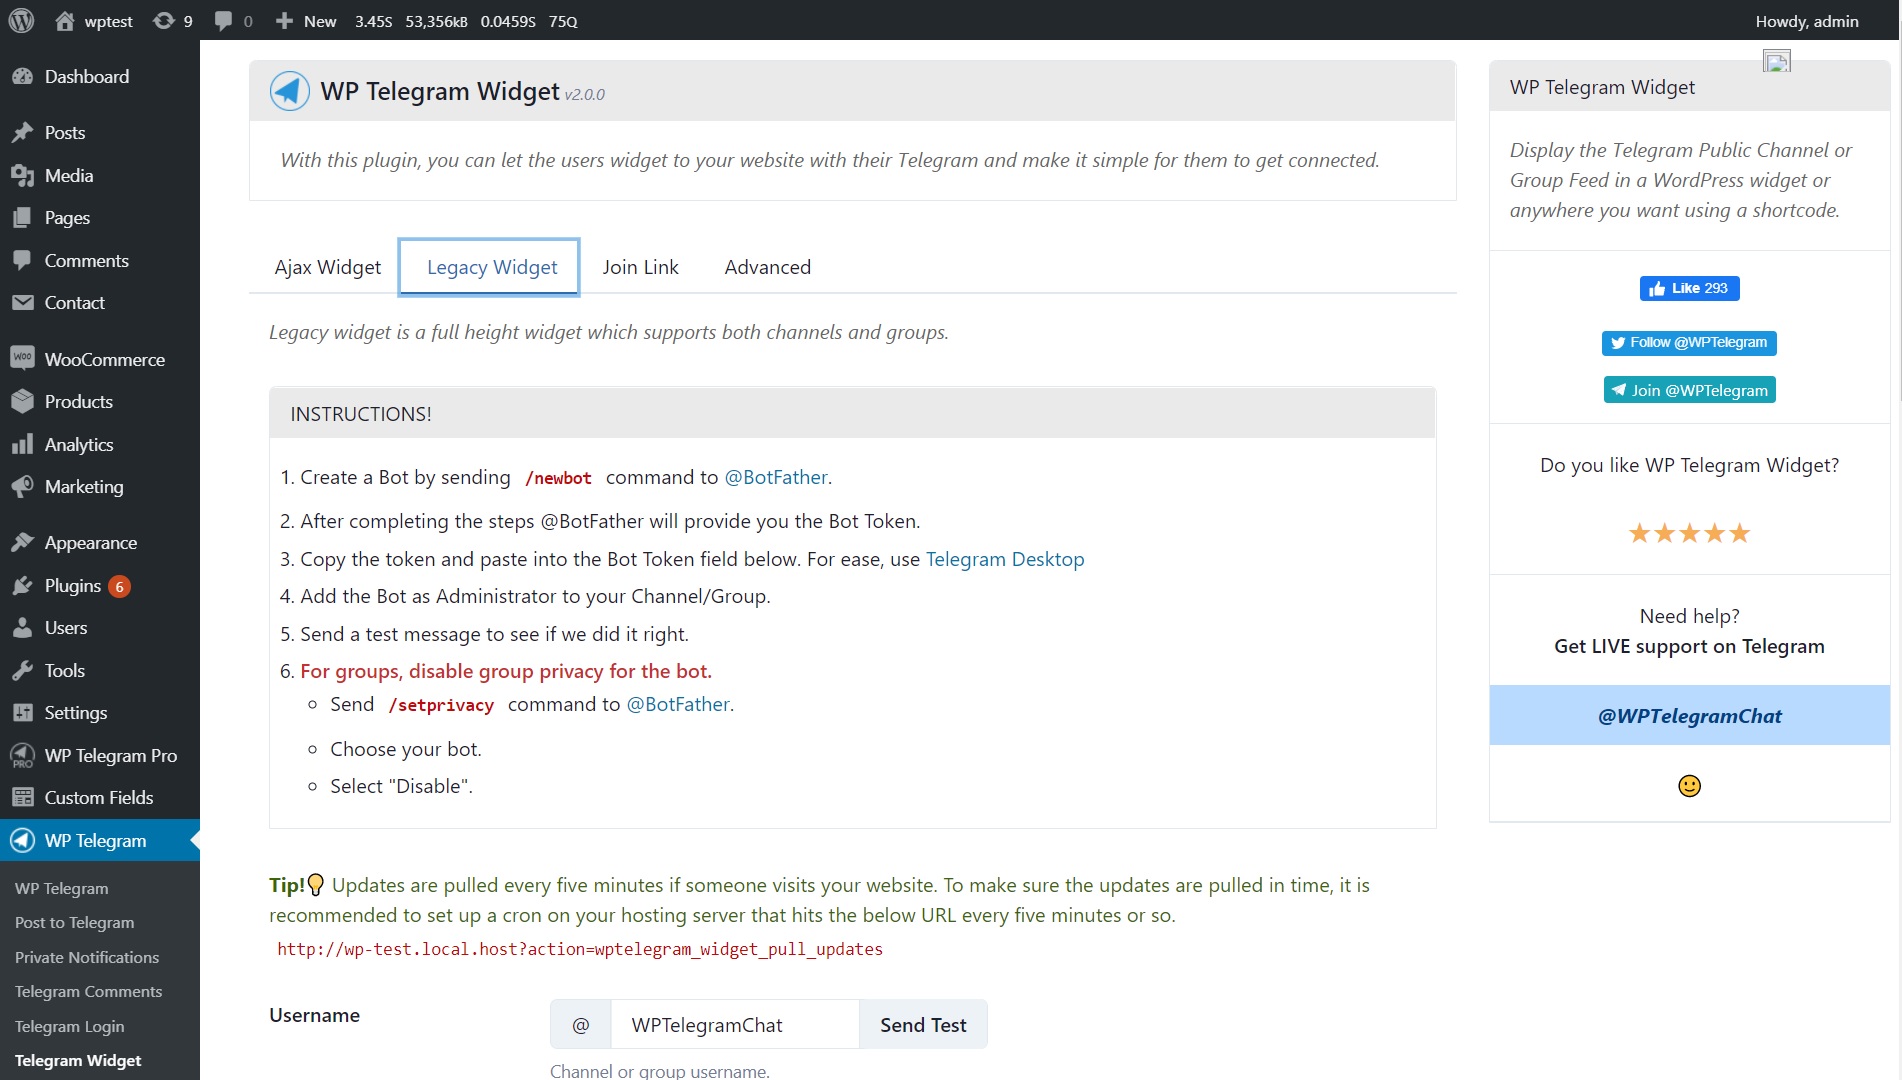Click the 75Q query monitor item

(563, 21)
